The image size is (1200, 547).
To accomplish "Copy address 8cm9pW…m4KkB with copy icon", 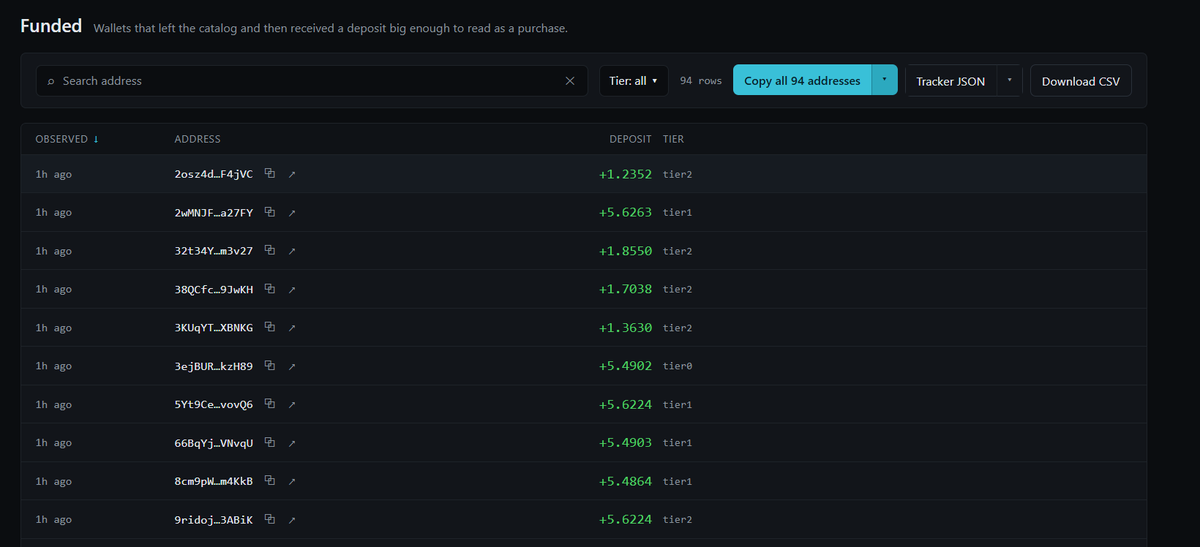I will tap(270, 481).
